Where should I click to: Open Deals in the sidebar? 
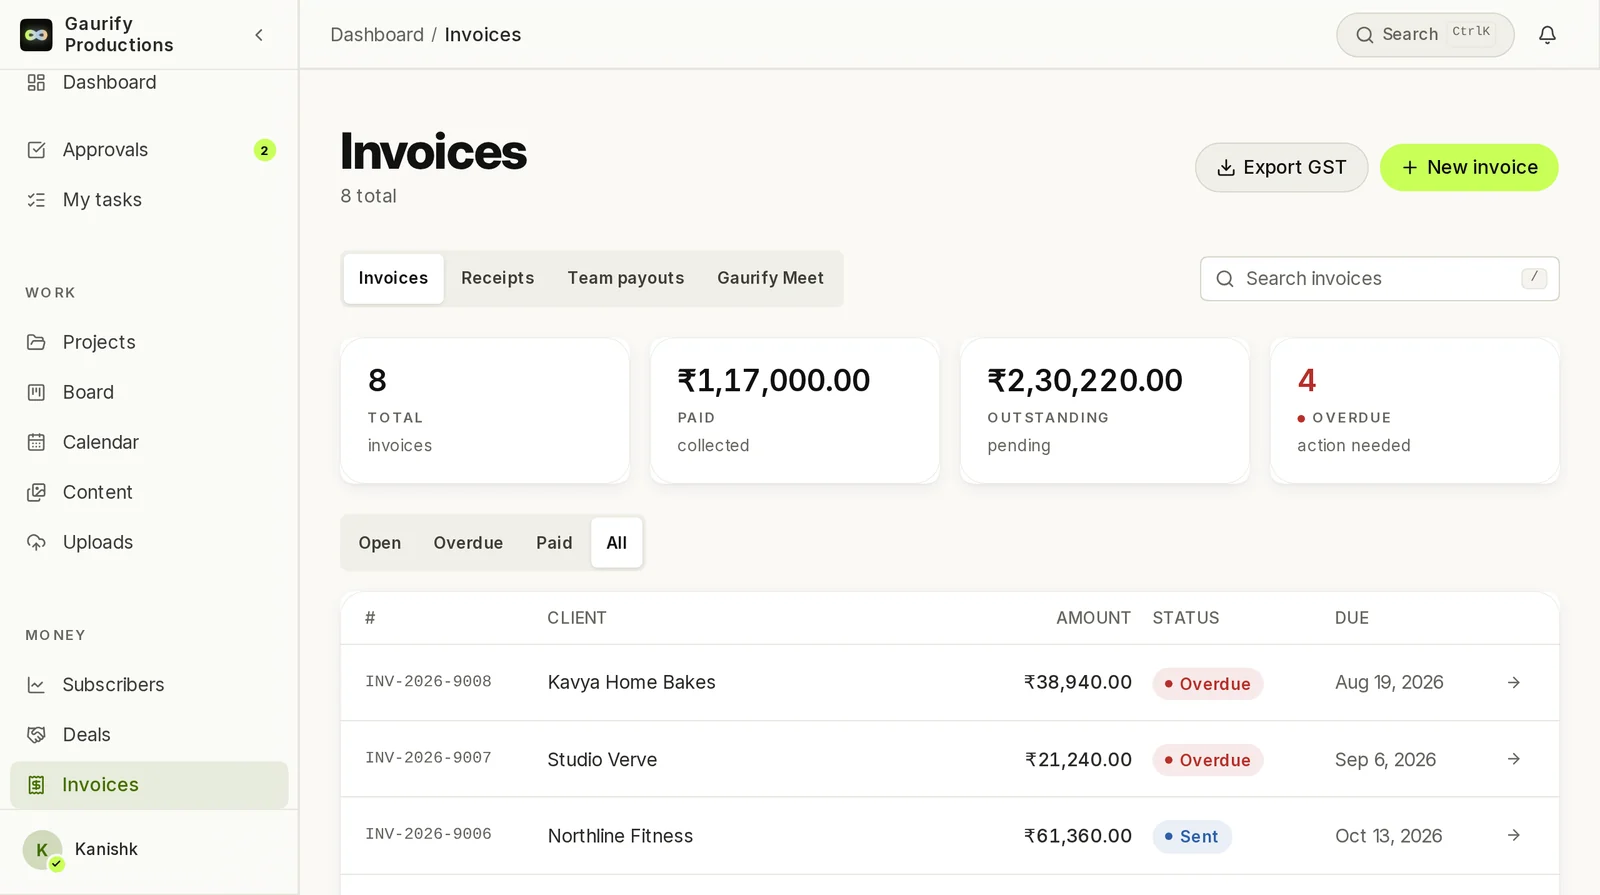149,735
